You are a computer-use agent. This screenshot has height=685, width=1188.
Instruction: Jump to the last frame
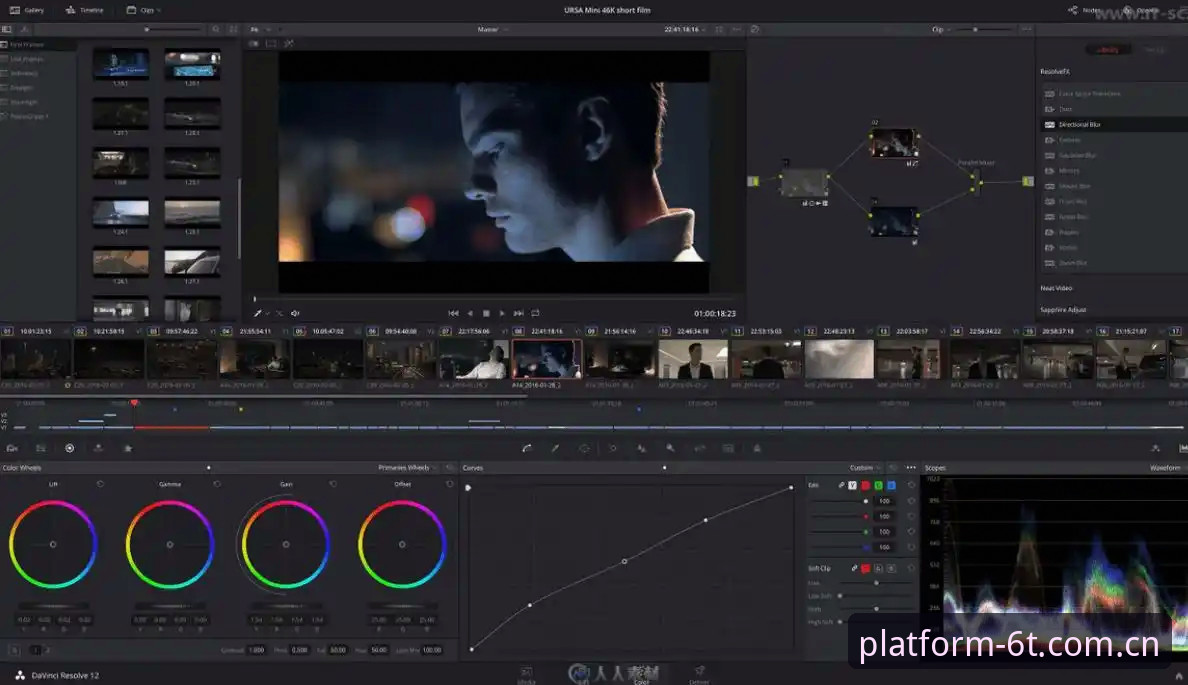click(518, 313)
